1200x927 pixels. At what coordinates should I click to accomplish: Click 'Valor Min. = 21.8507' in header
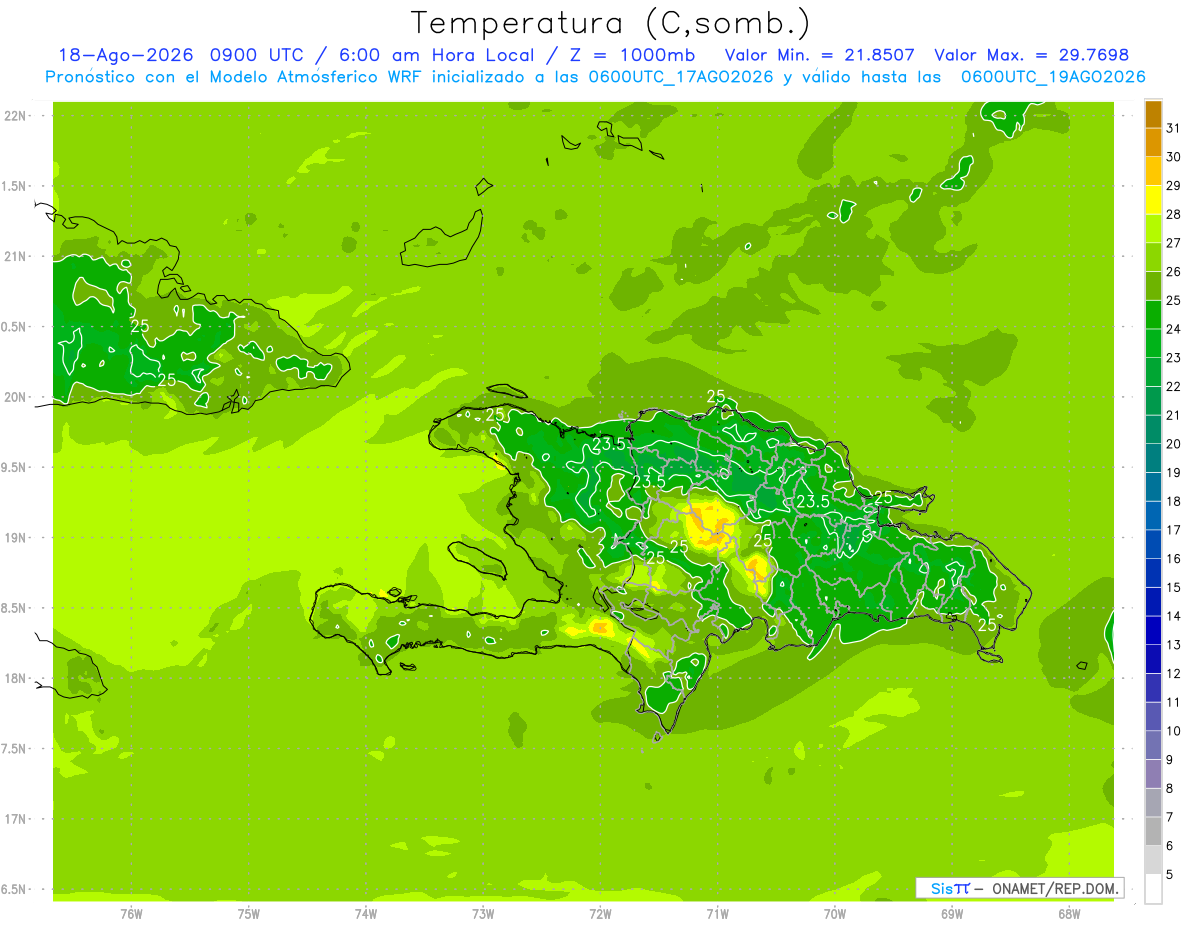tap(820, 55)
